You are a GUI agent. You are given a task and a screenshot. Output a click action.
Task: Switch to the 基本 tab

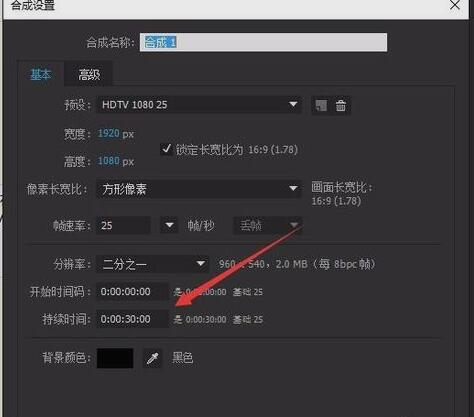pyautogui.click(x=41, y=74)
